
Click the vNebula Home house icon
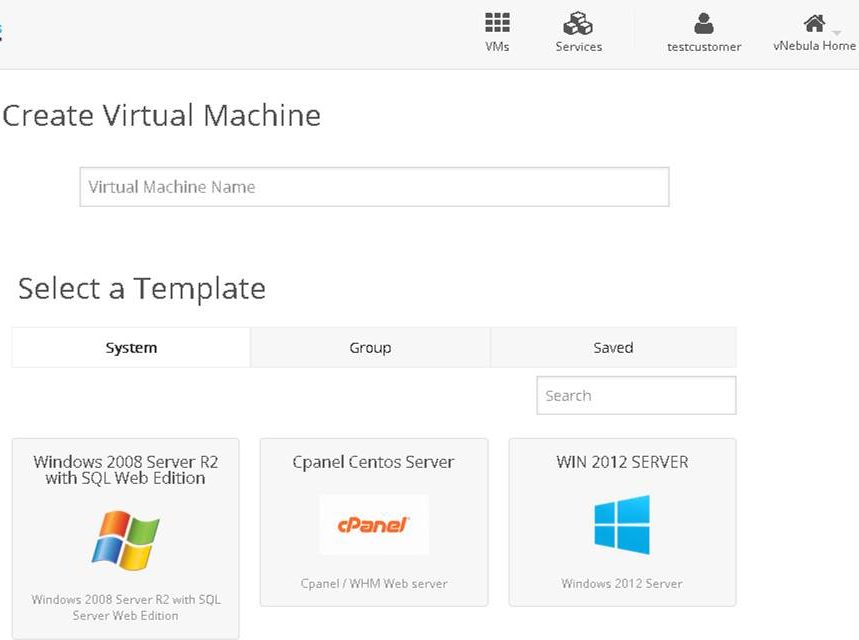pos(814,23)
